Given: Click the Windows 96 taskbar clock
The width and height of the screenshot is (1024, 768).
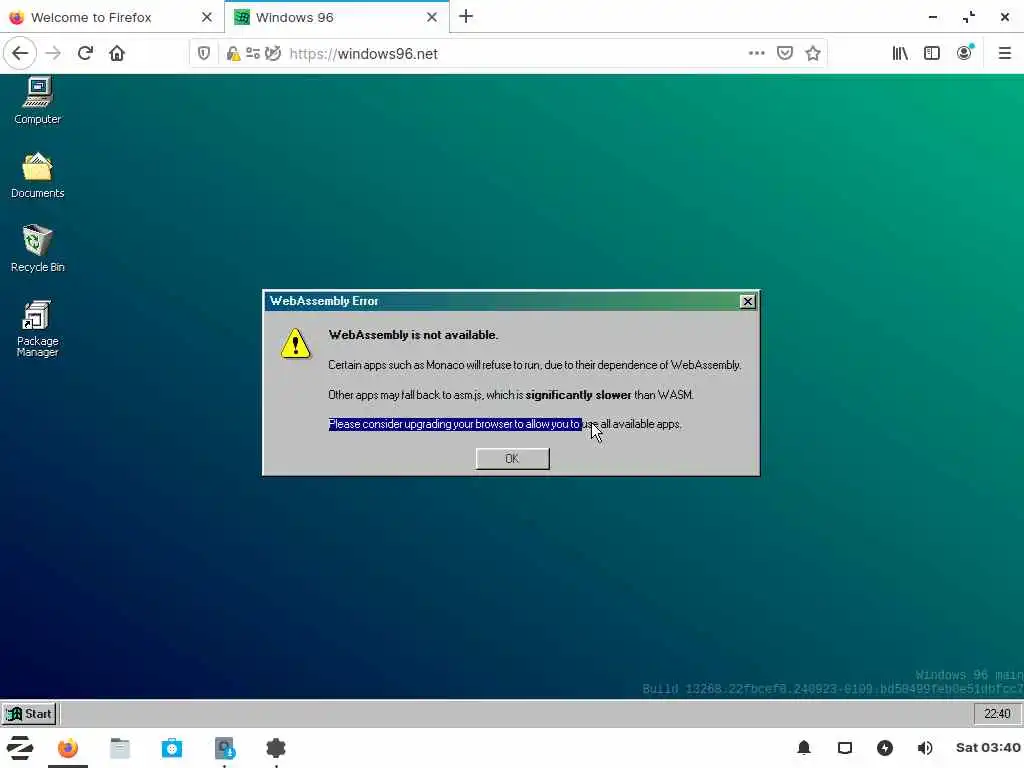Looking at the screenshot, I should (997, 714).
